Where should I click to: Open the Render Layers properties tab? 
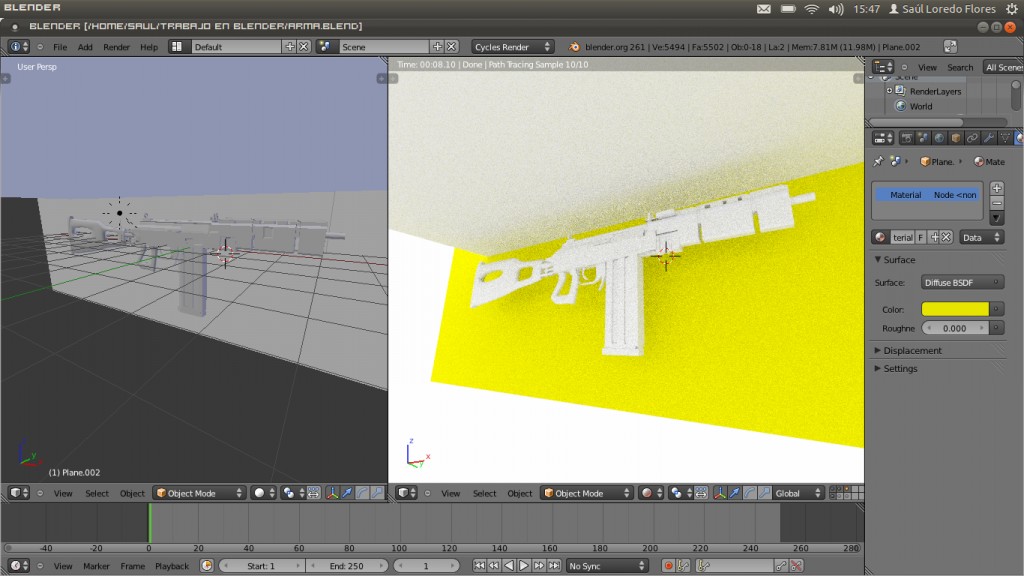[922, 137]
